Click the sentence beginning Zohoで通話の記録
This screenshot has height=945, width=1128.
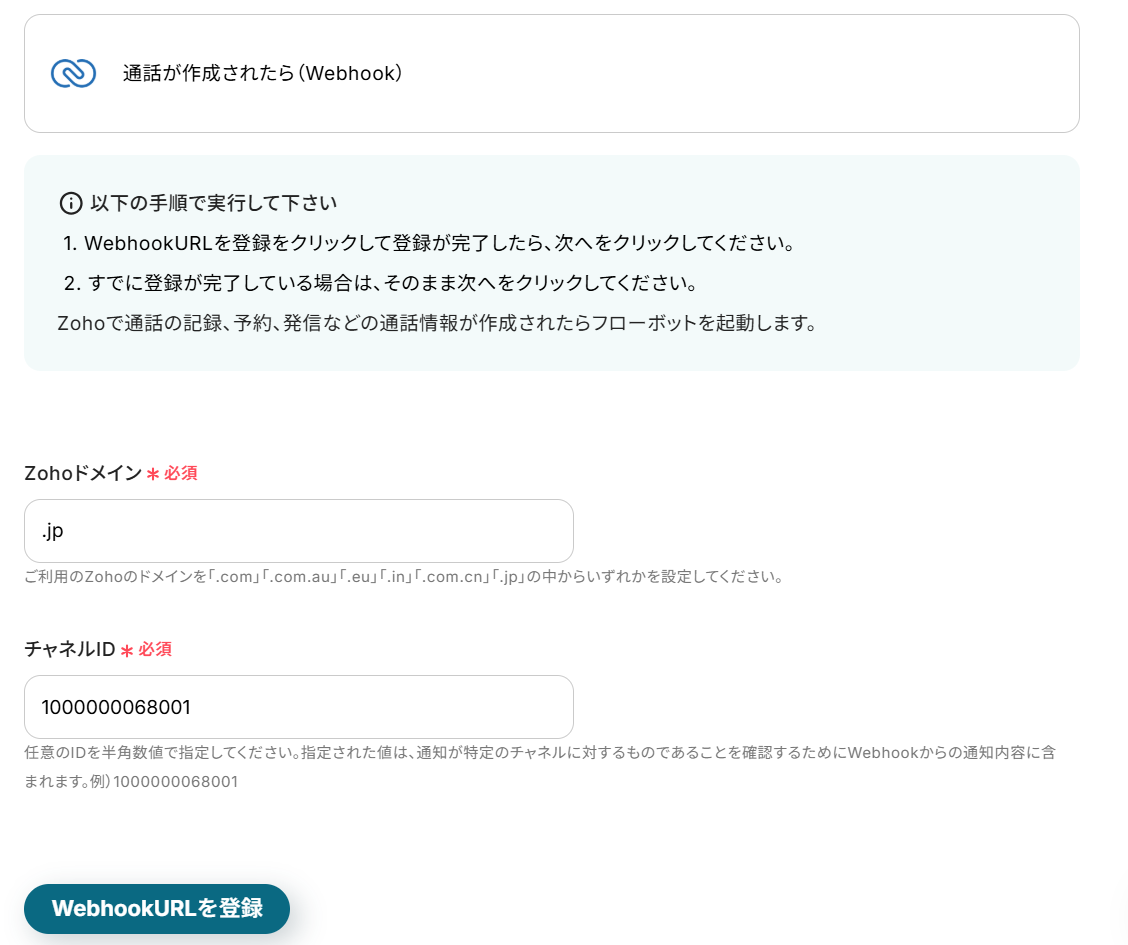[x=437, y=324]
